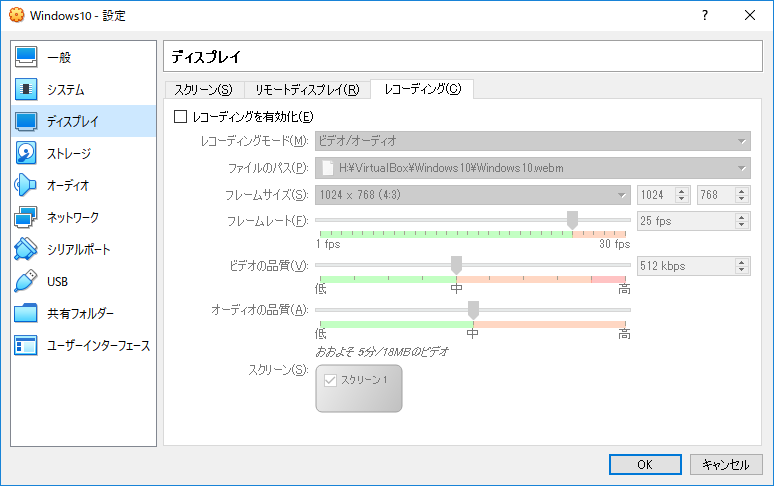Open the 共有フォルダー folder icon
This screenshot has height=486, width=774.
(26, 313)
